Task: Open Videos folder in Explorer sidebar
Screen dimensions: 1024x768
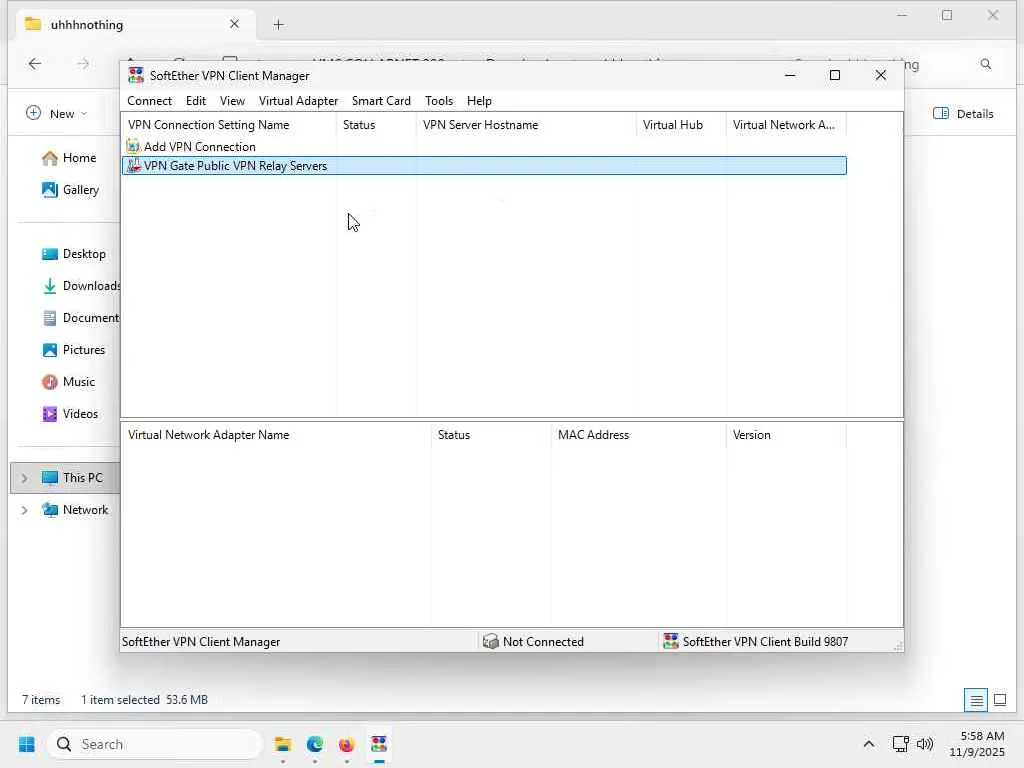Action: [x=70, y=414]
